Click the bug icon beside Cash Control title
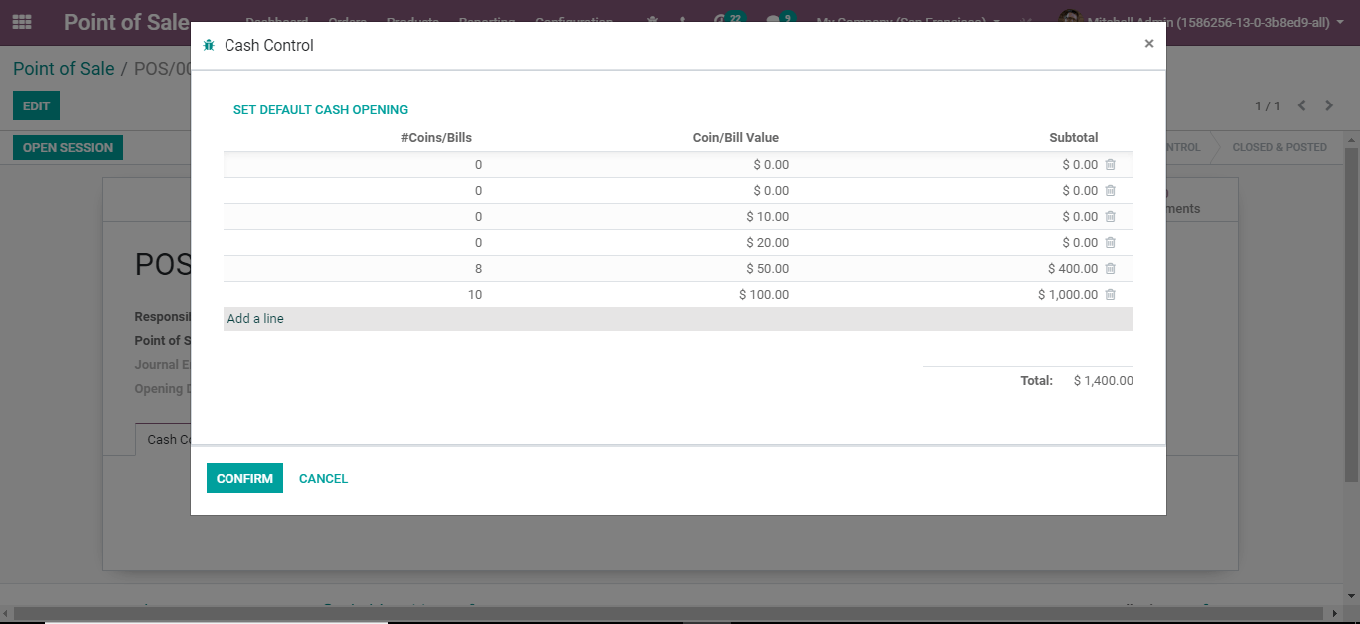This screenshot has width=1360, height=624. tap(209, 46)
